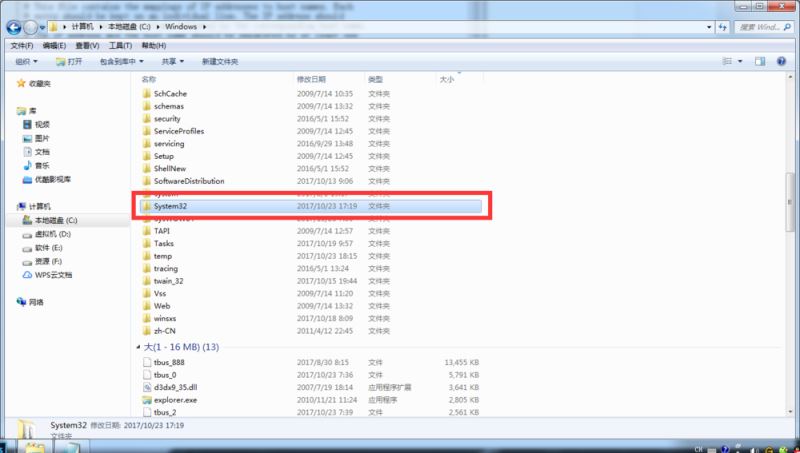Open WPS云文档 in sidebar

(53, 275)
